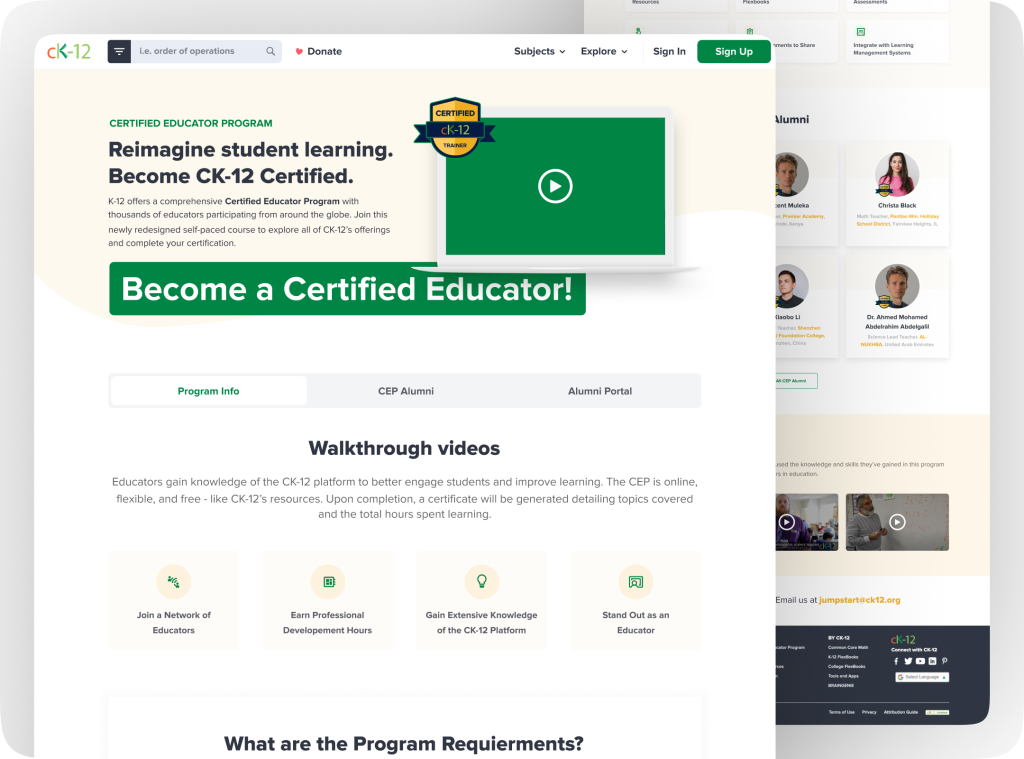
Task: Click the CK-12 logo in back page footer
Action: click(903, 639)
